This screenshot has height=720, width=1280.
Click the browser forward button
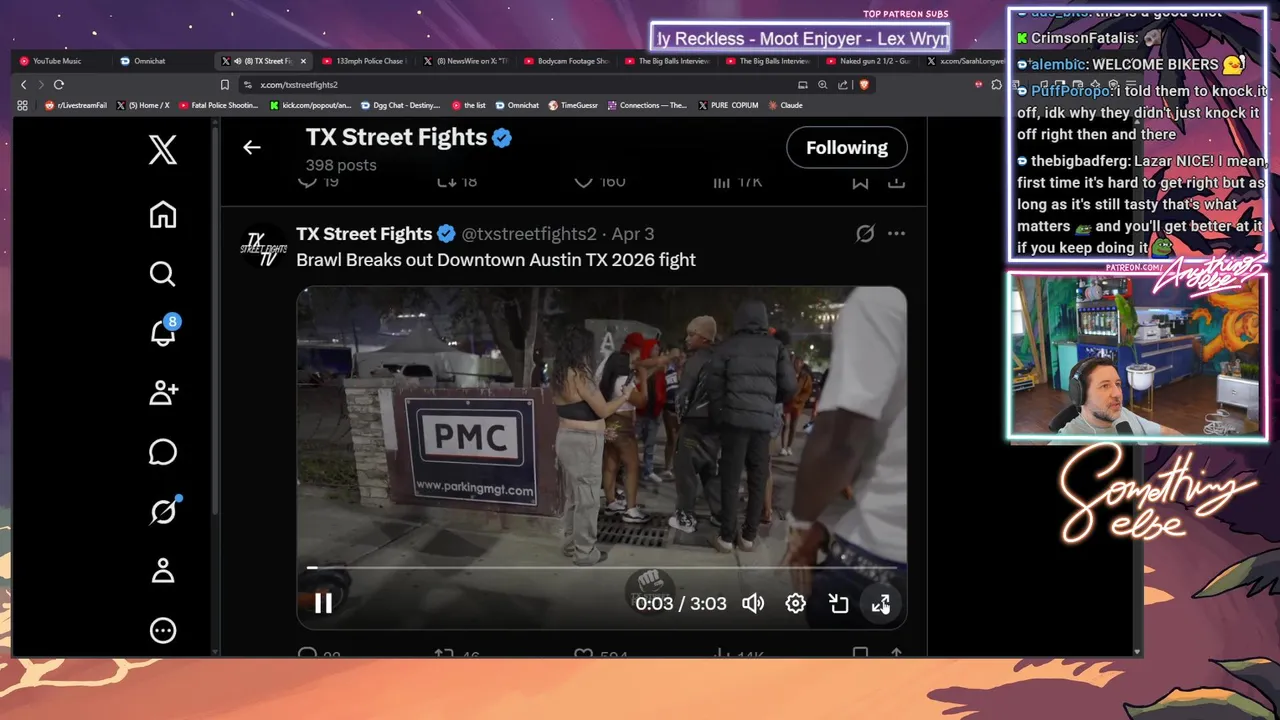41,85
